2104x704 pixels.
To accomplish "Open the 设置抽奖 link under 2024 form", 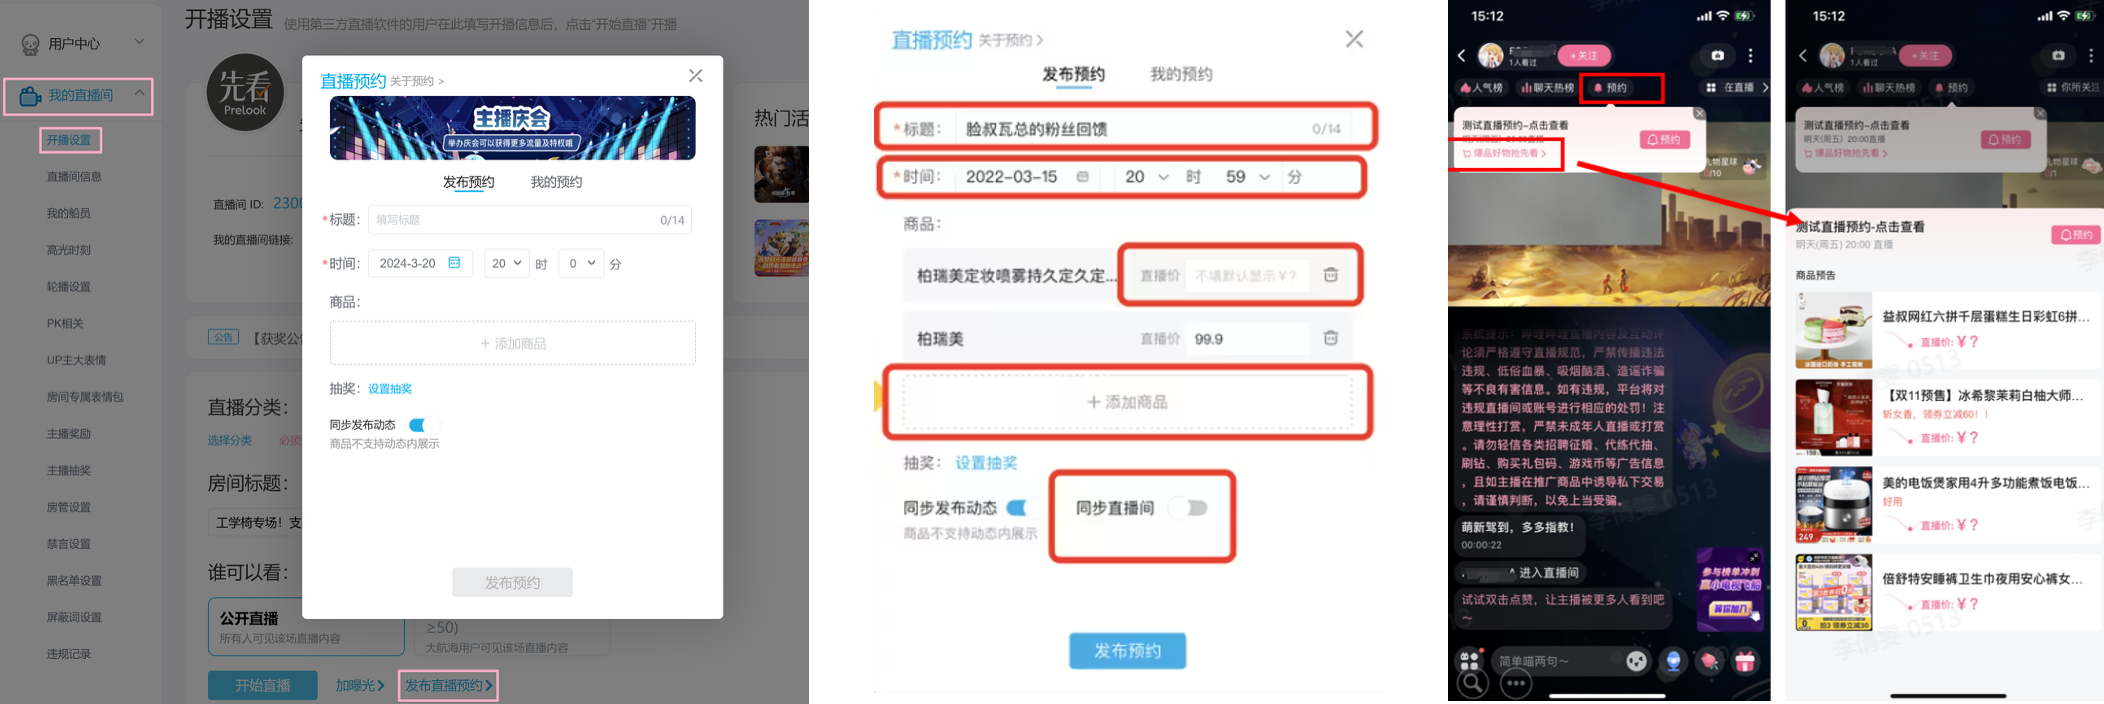I will (390, 389).
